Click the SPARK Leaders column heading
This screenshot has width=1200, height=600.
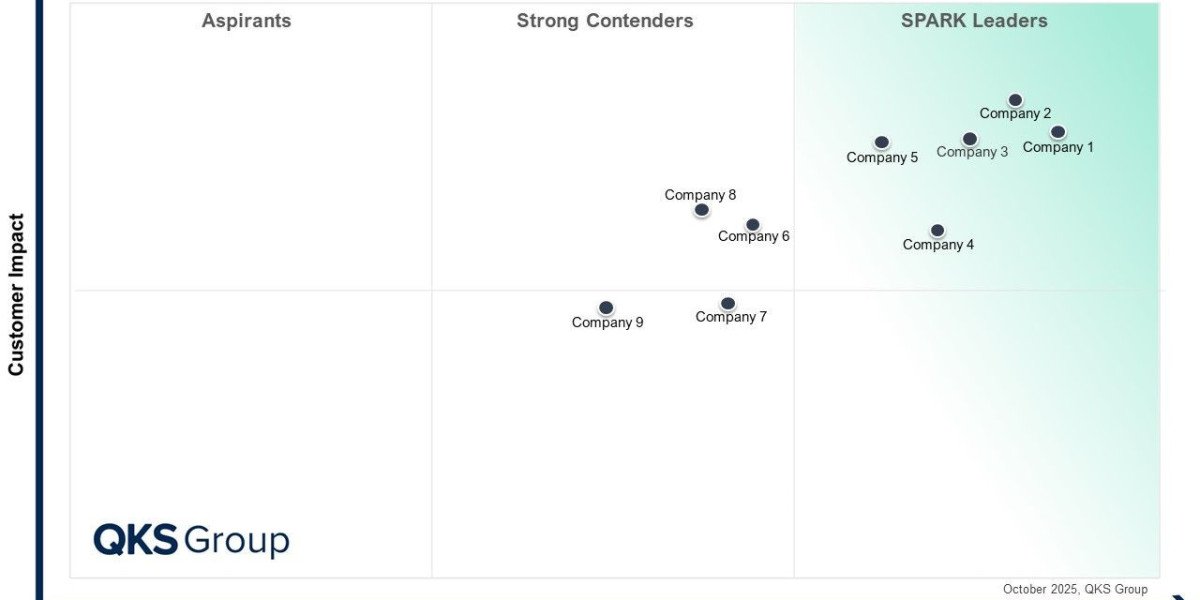click(974, 21)
